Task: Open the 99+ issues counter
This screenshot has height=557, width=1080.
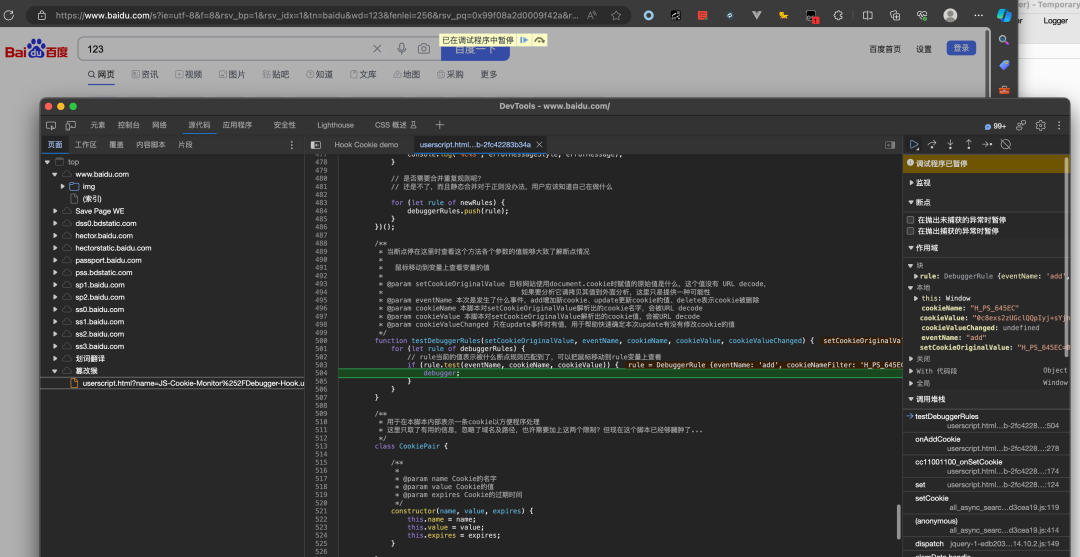Action: click(995, 126)
